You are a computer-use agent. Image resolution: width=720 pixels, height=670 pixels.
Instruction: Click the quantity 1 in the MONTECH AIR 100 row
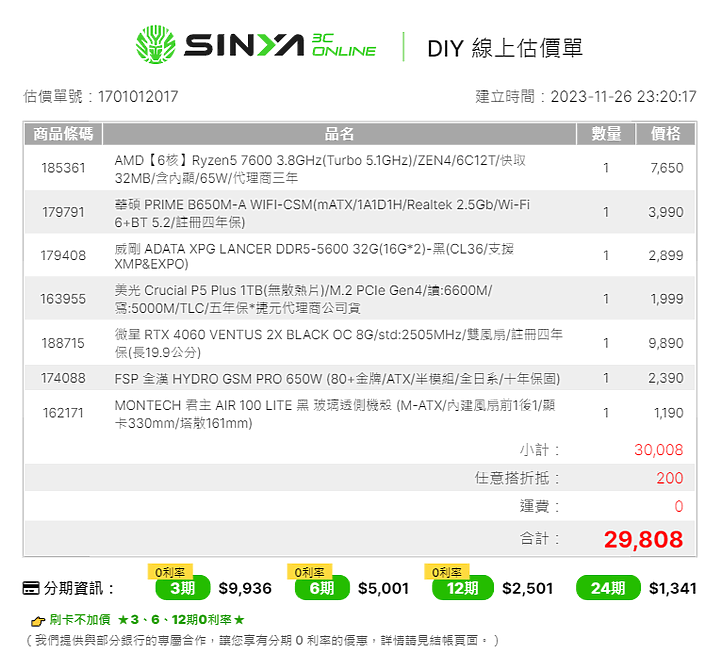click(x=606, y=413)
